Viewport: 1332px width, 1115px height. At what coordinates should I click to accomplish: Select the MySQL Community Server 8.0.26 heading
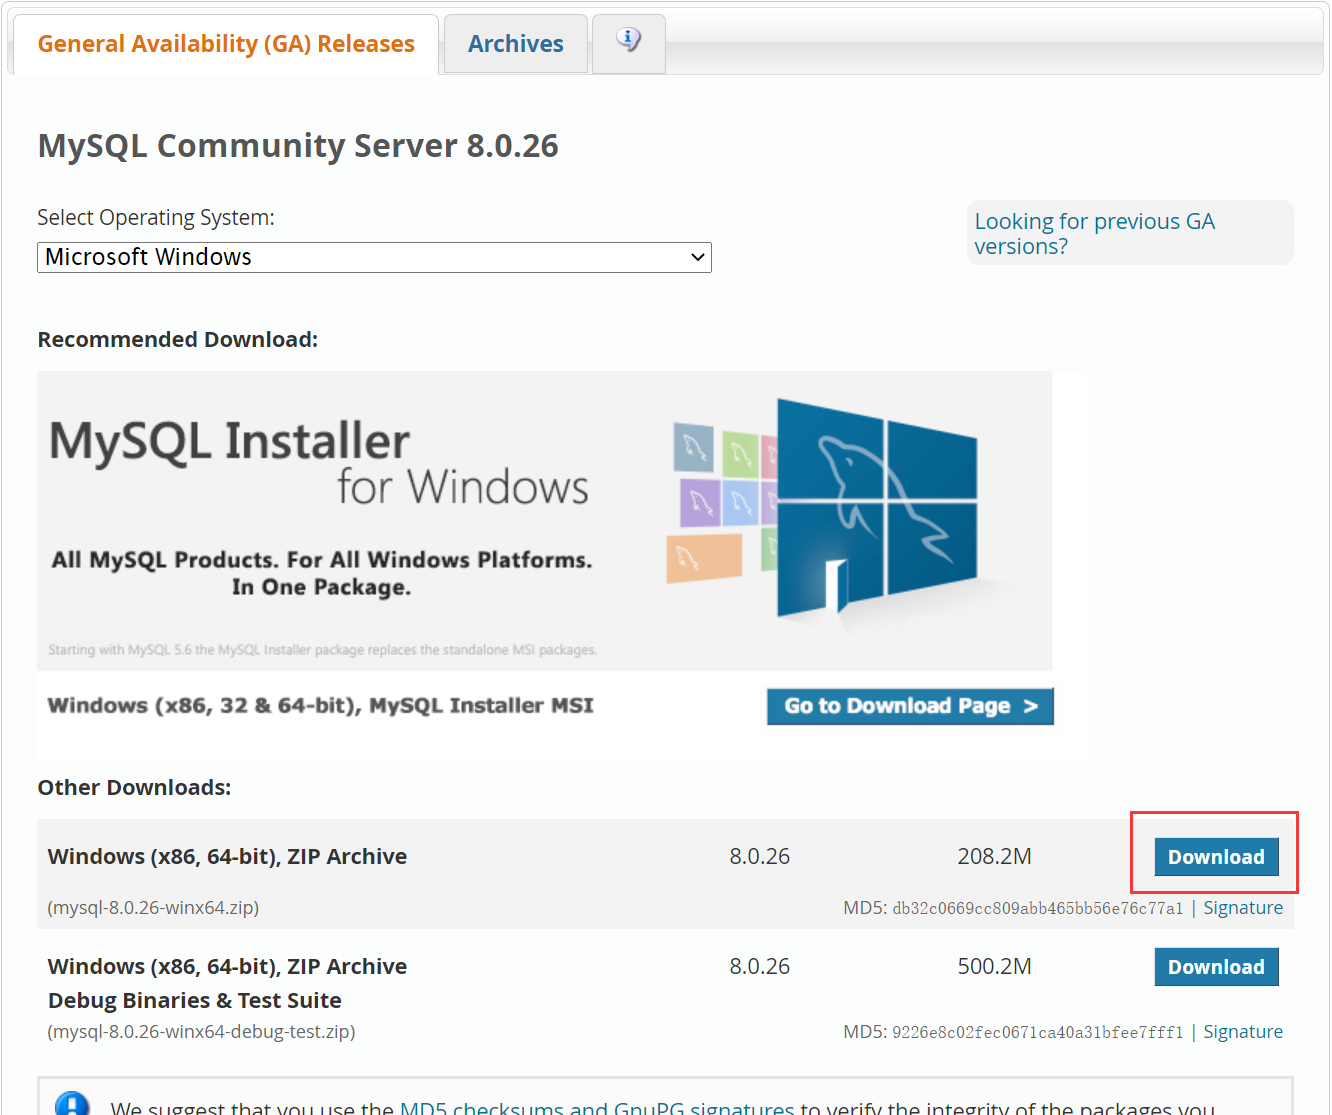[298, 146]
